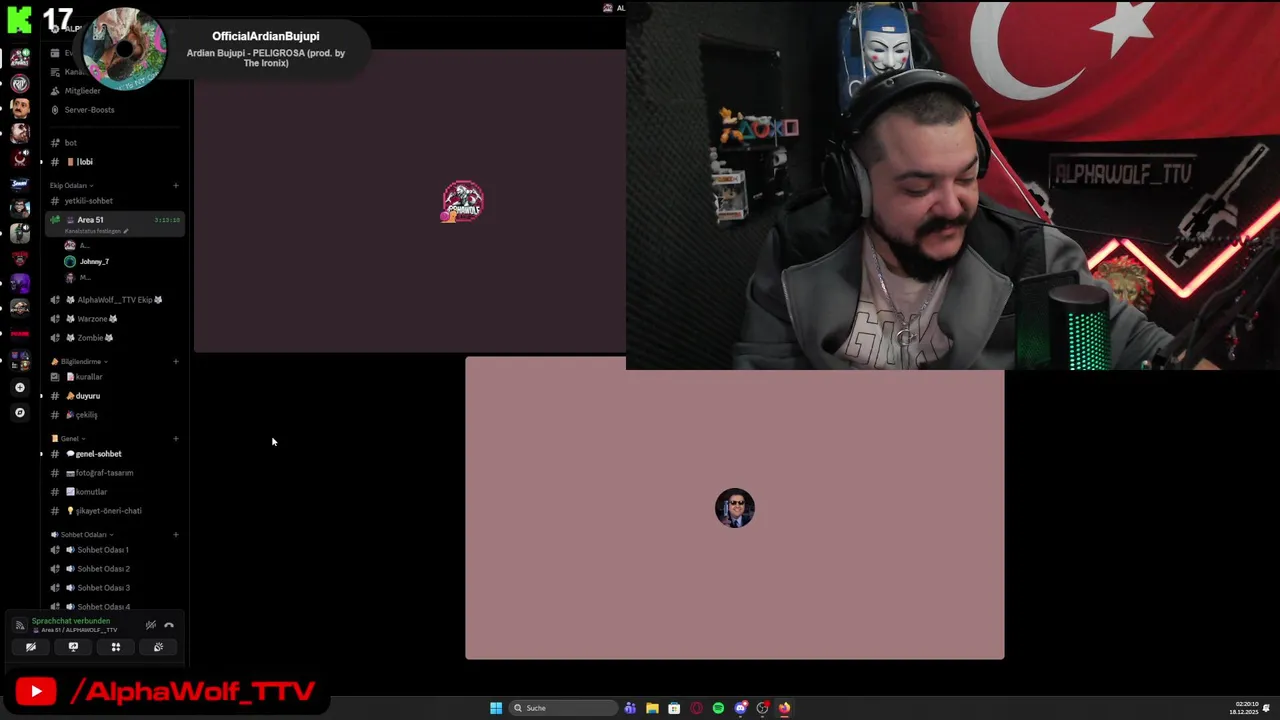Image resolution: width=1280 pixels, height=720 pixels.
Task: Collapse the Bilgilendirme category
Action: click(x=80, y=362)
